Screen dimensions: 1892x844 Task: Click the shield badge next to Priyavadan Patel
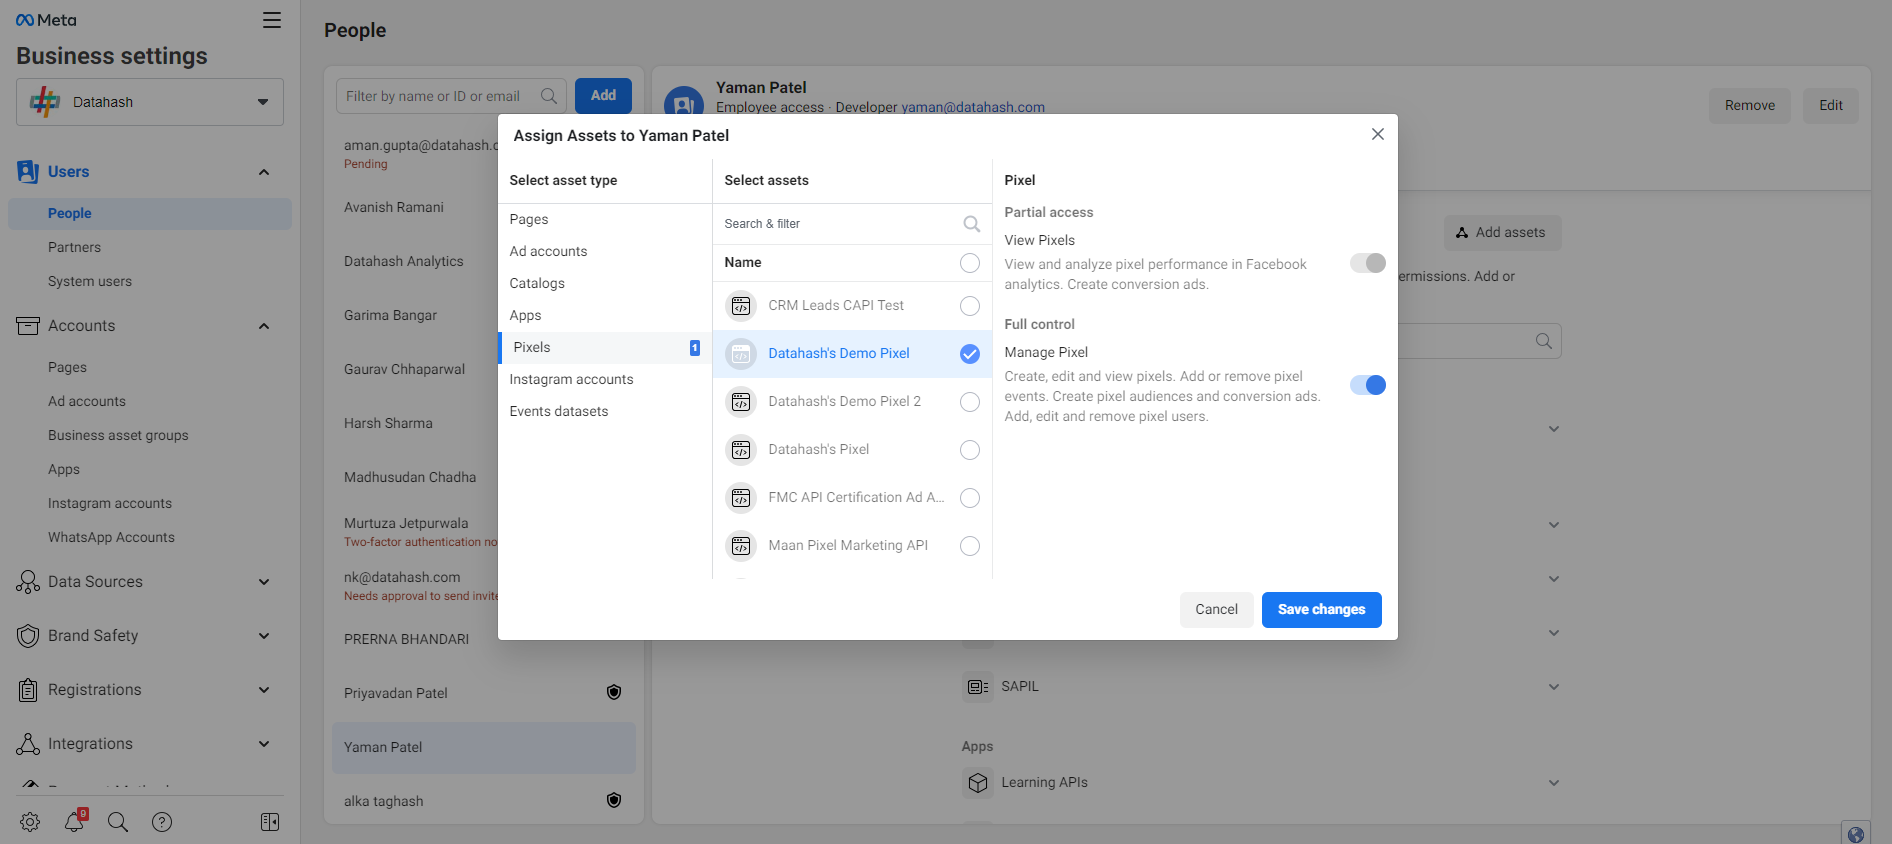coord(614,692)
